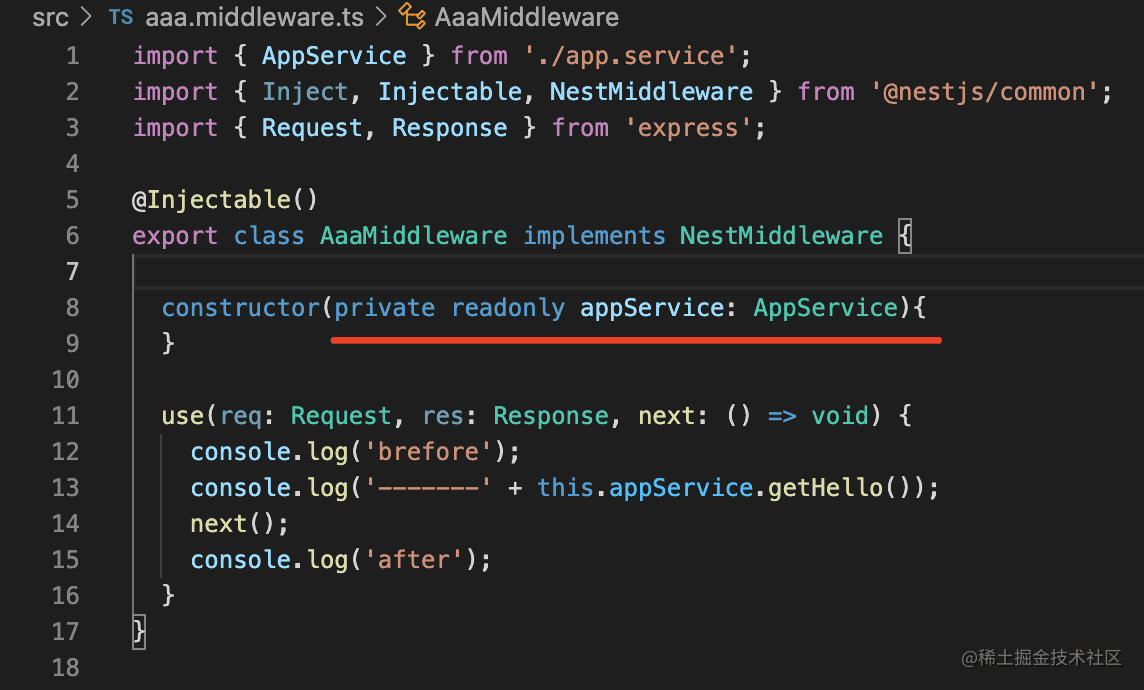Click the class symbol icon before AaaMiddleware
The image size is (1144, 690).
[412, 17]
